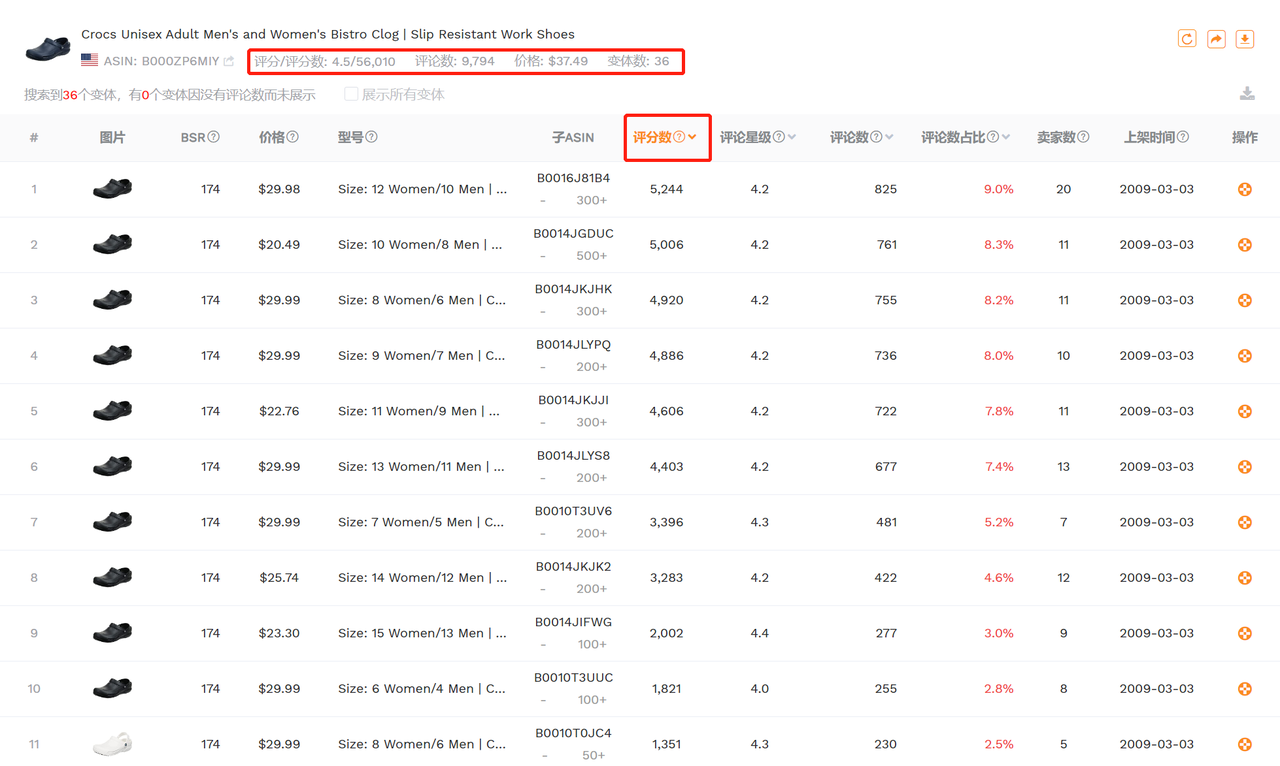Click action icon for row B0014JLYPQ
Image resolution: width=1280 pixels, height=766 pixels.
pos(1245,356)
